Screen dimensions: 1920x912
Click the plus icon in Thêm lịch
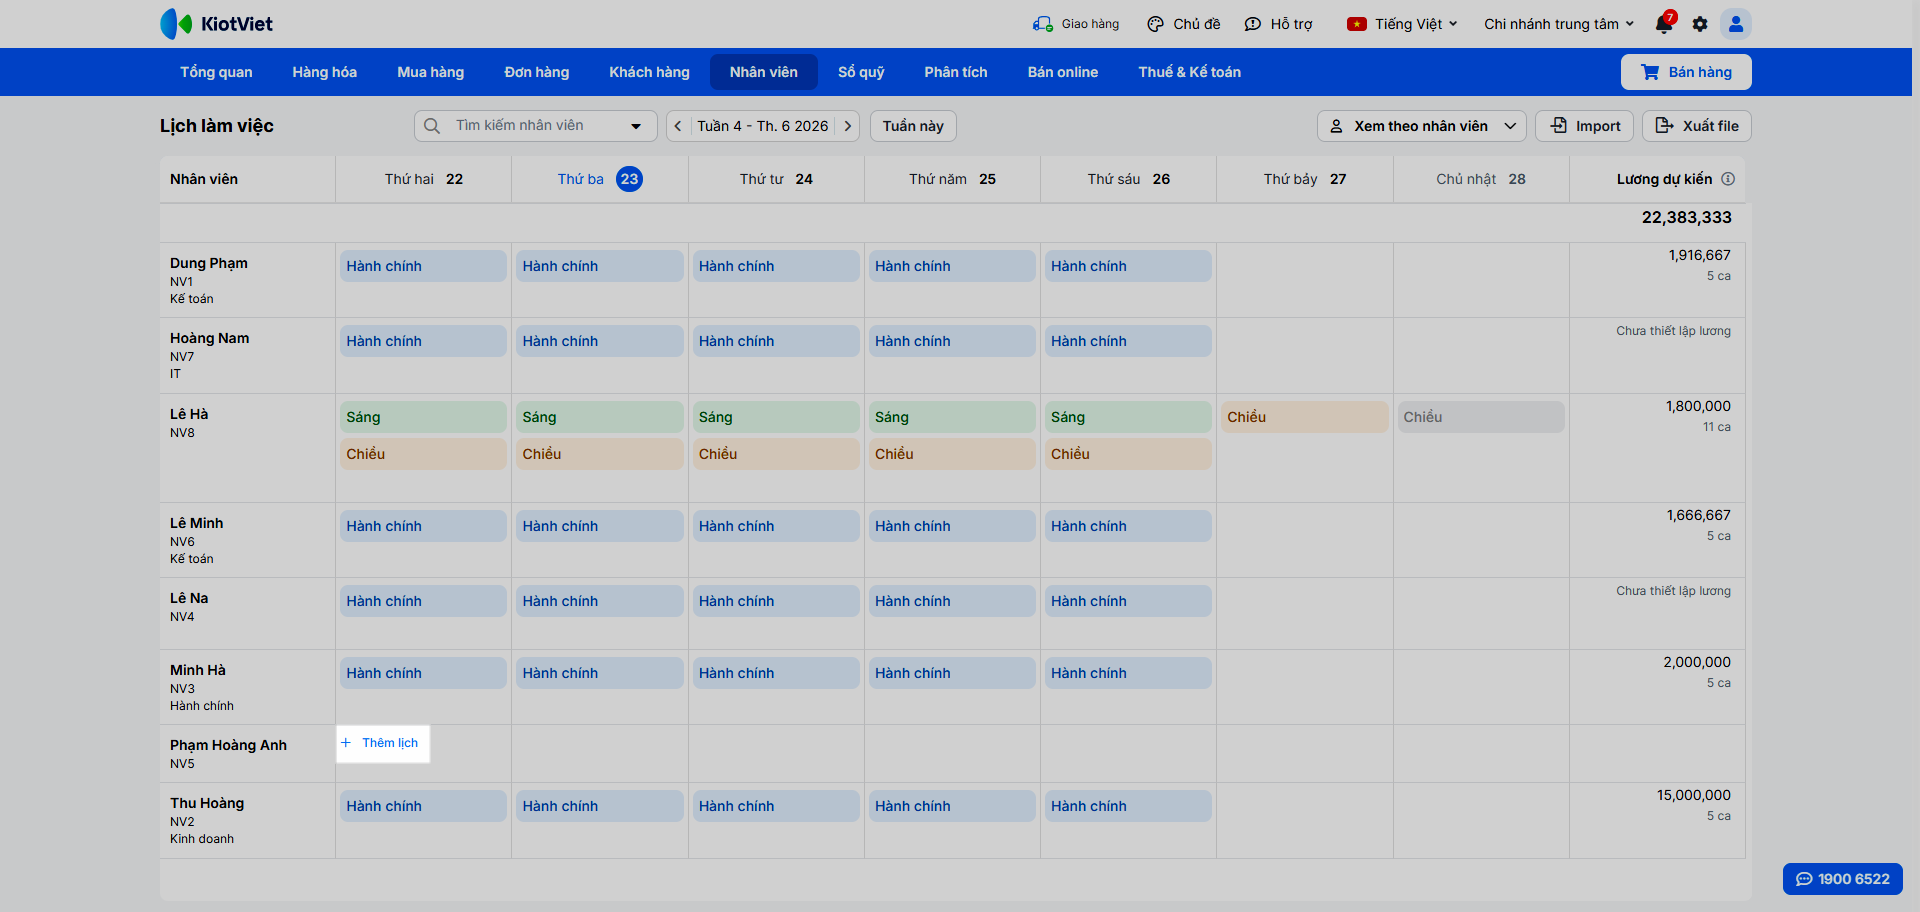click(346, 743)
